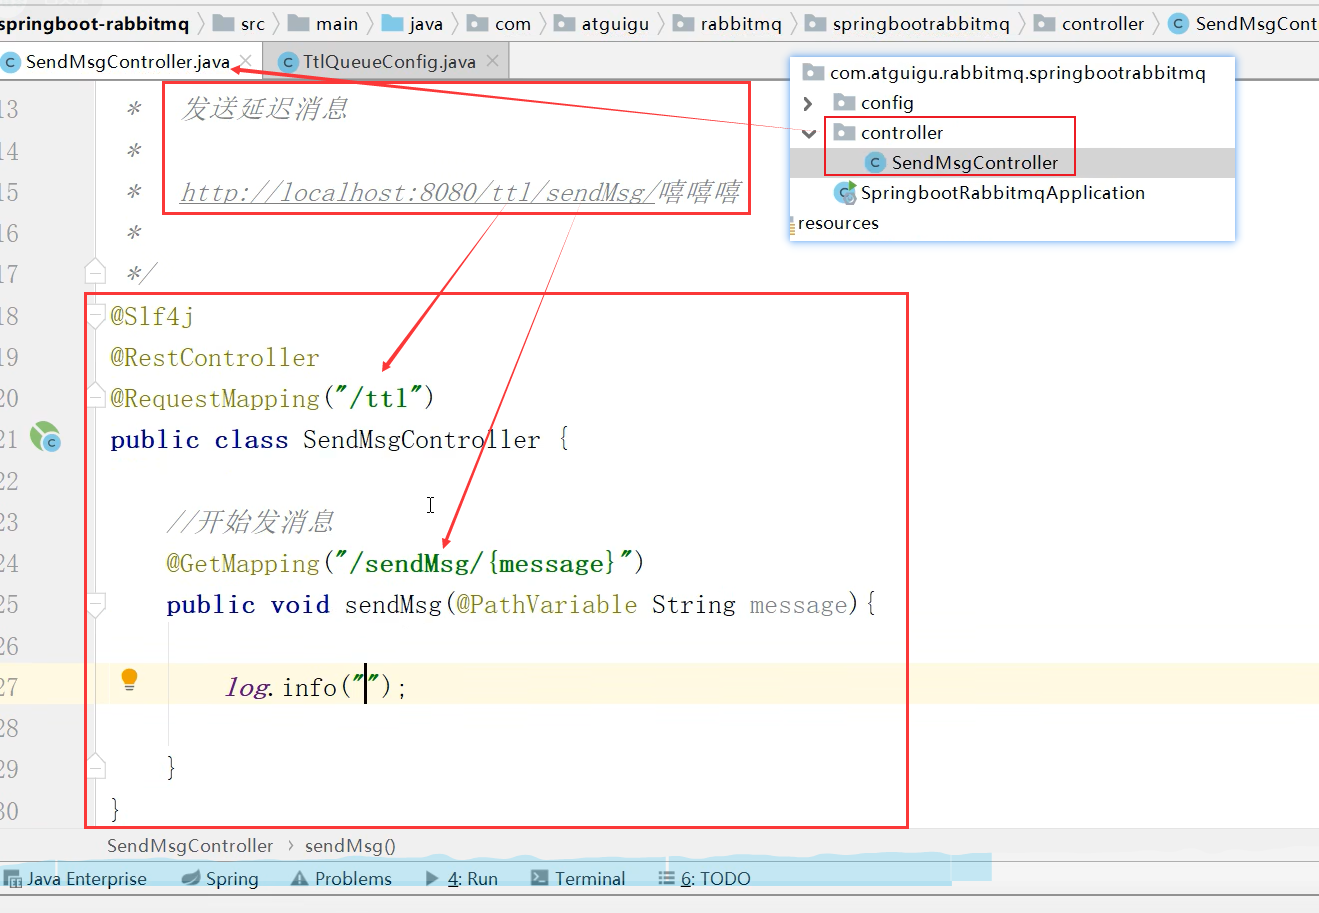Image resolution: width=1319 pixels, height=913 pixels.
Task: Fold the sendMsg method body
Action: 96,604
